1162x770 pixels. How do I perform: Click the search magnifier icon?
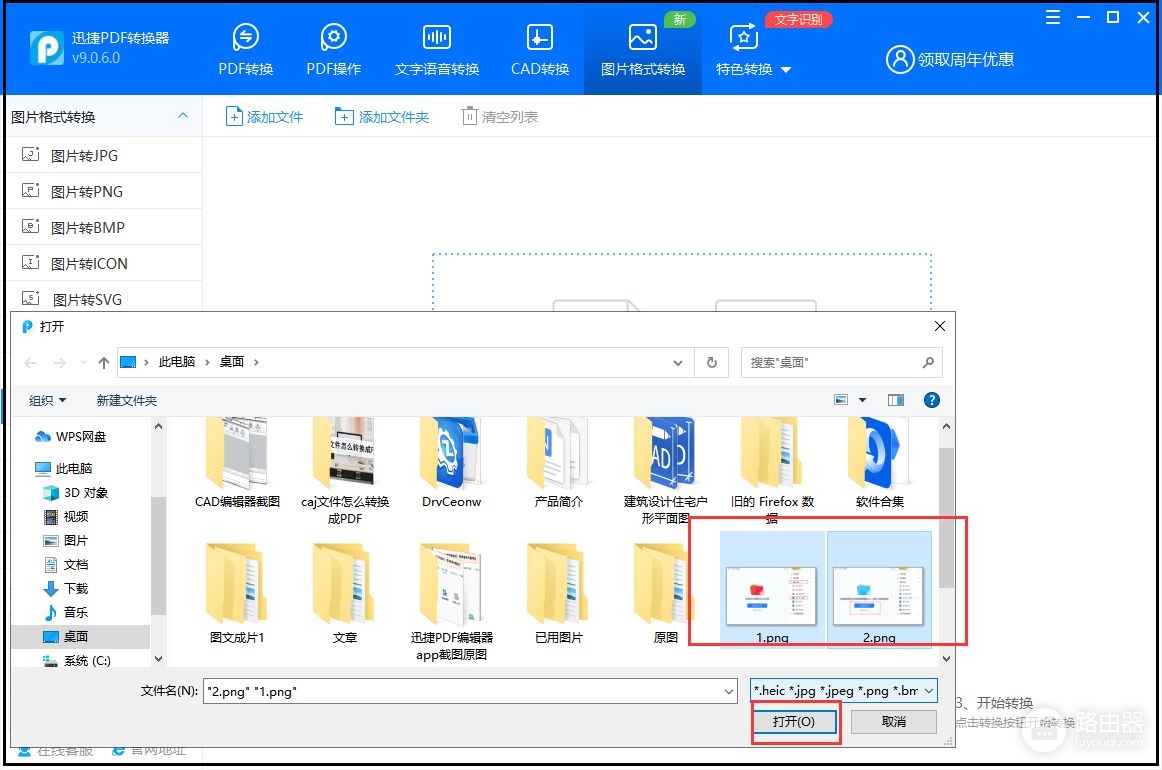click(x=928, y=362)
